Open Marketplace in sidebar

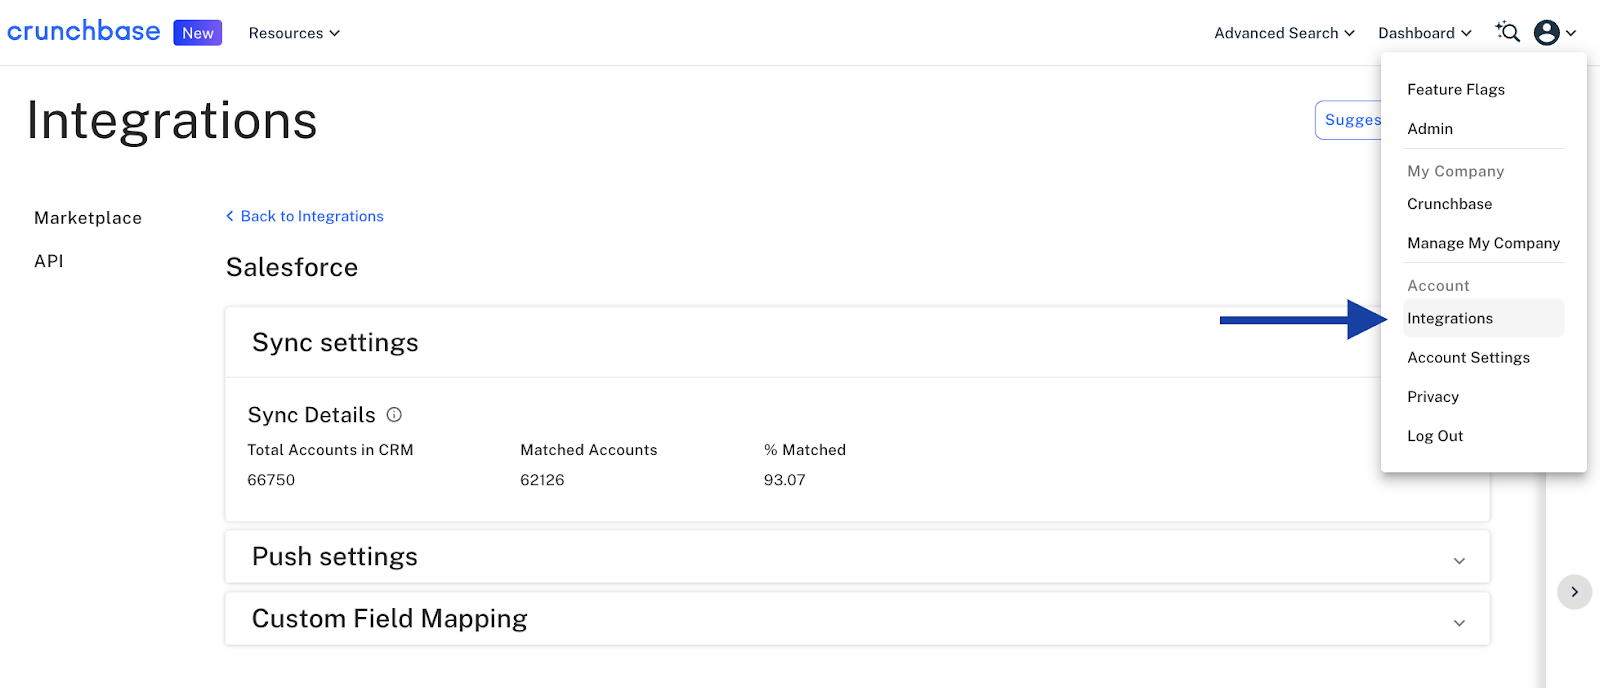click(88, 218)
